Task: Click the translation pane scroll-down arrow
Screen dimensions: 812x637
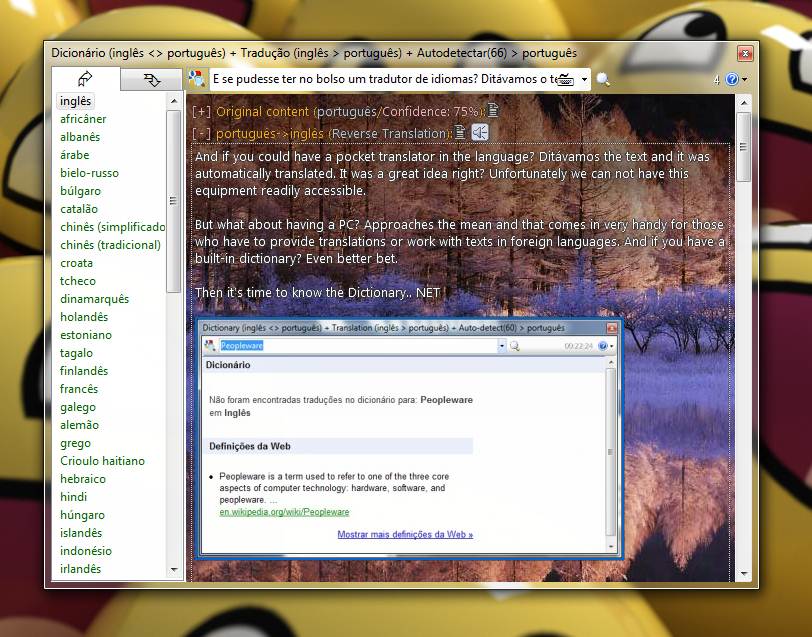Action: coord(744,574)
